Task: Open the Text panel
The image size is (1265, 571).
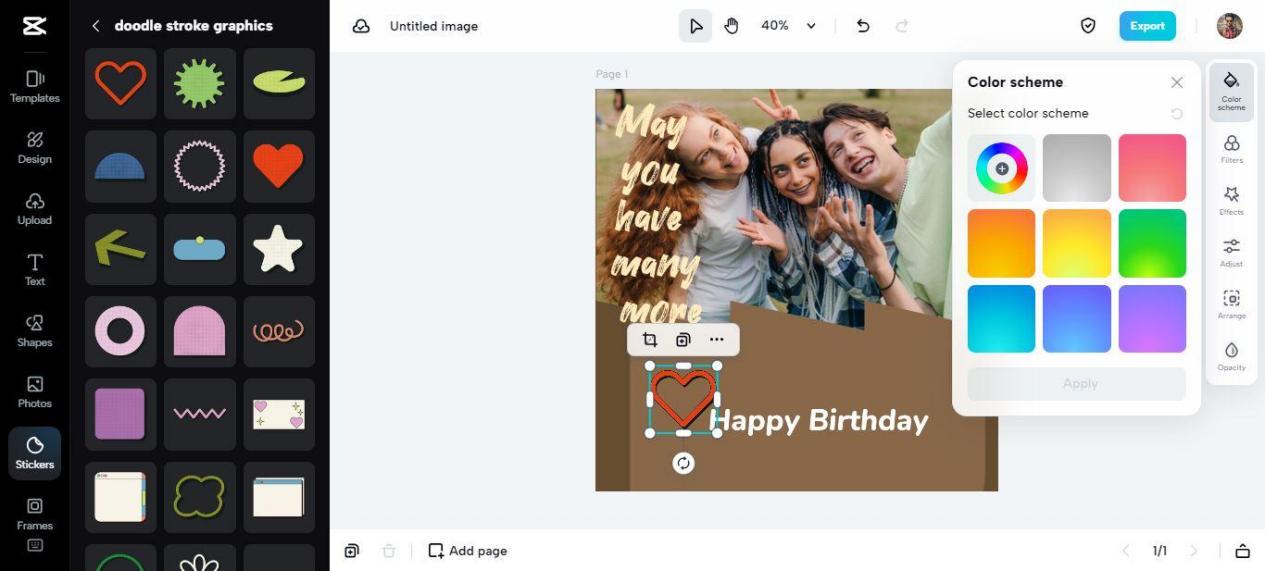Action: click(x=35, y=270)
